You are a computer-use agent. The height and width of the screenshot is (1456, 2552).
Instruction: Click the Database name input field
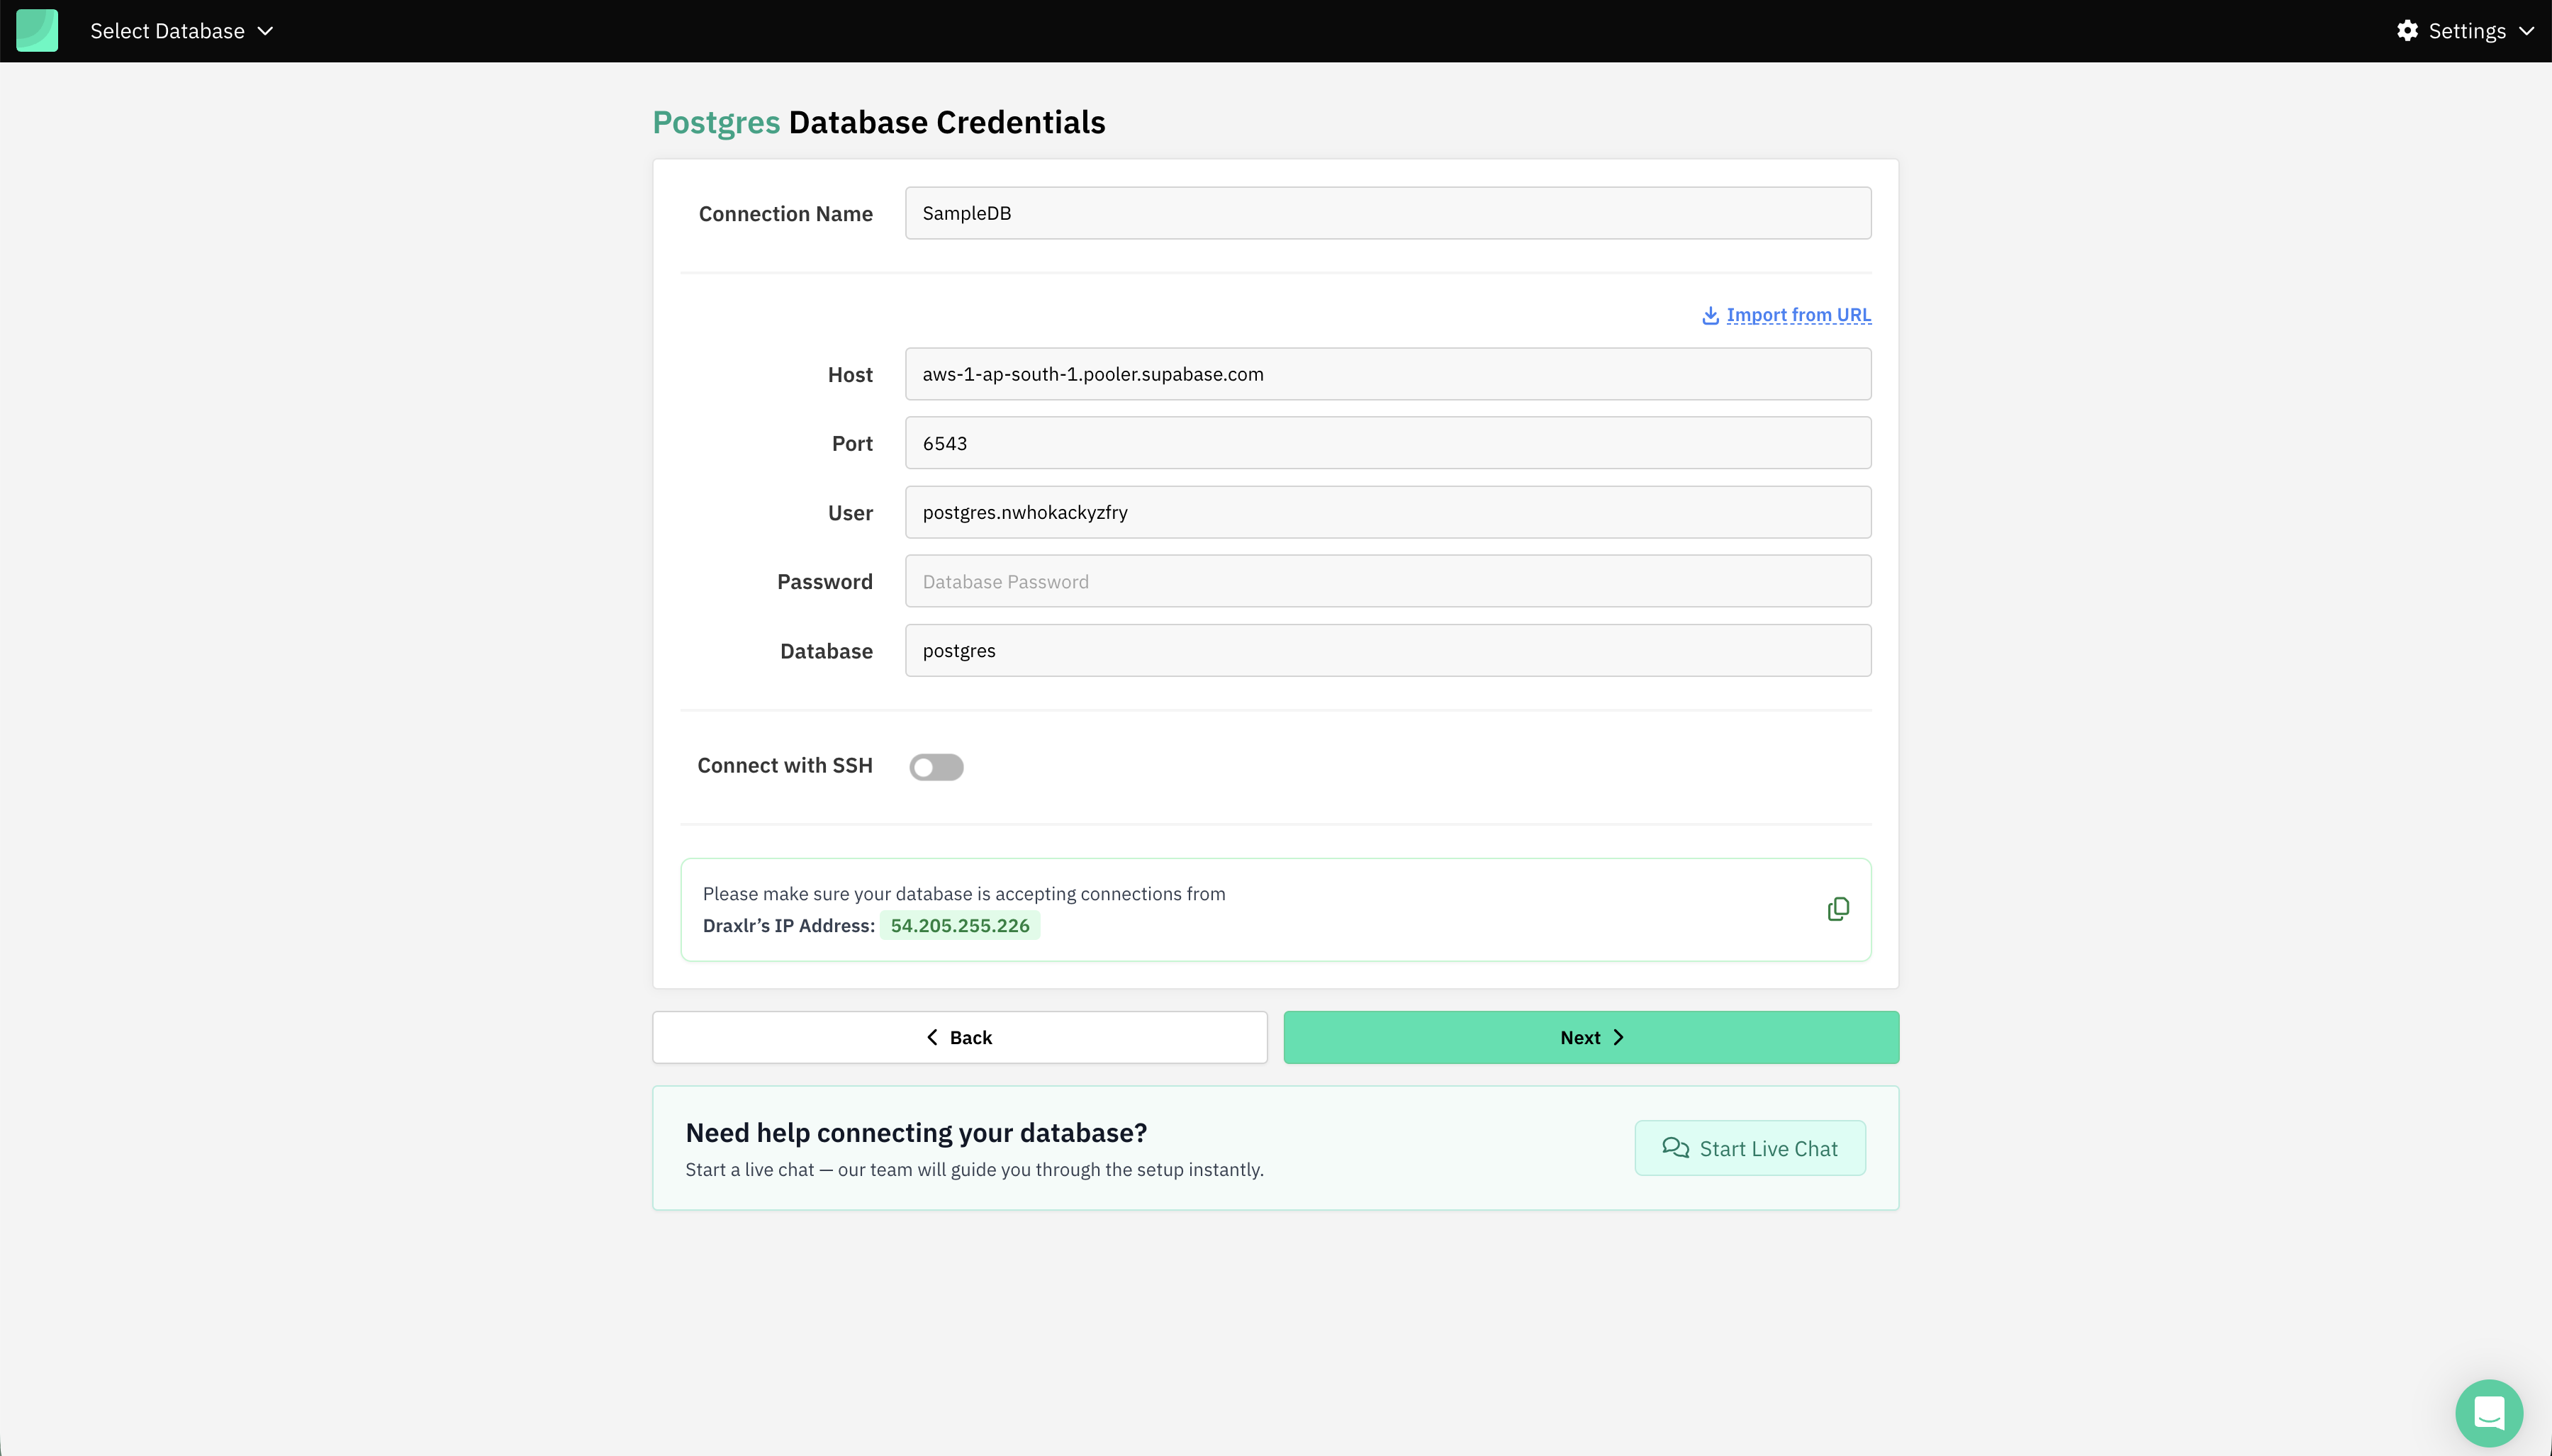pos(1387,650)
